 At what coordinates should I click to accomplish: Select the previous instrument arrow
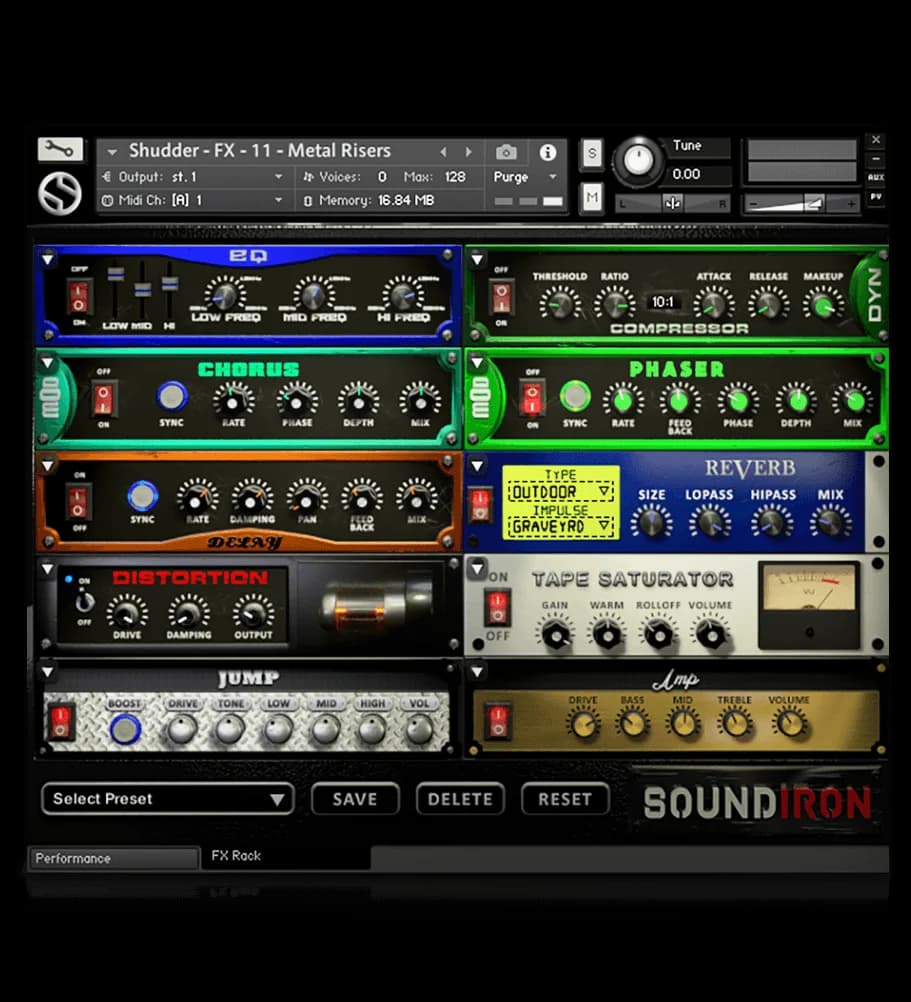click(444, 152)
